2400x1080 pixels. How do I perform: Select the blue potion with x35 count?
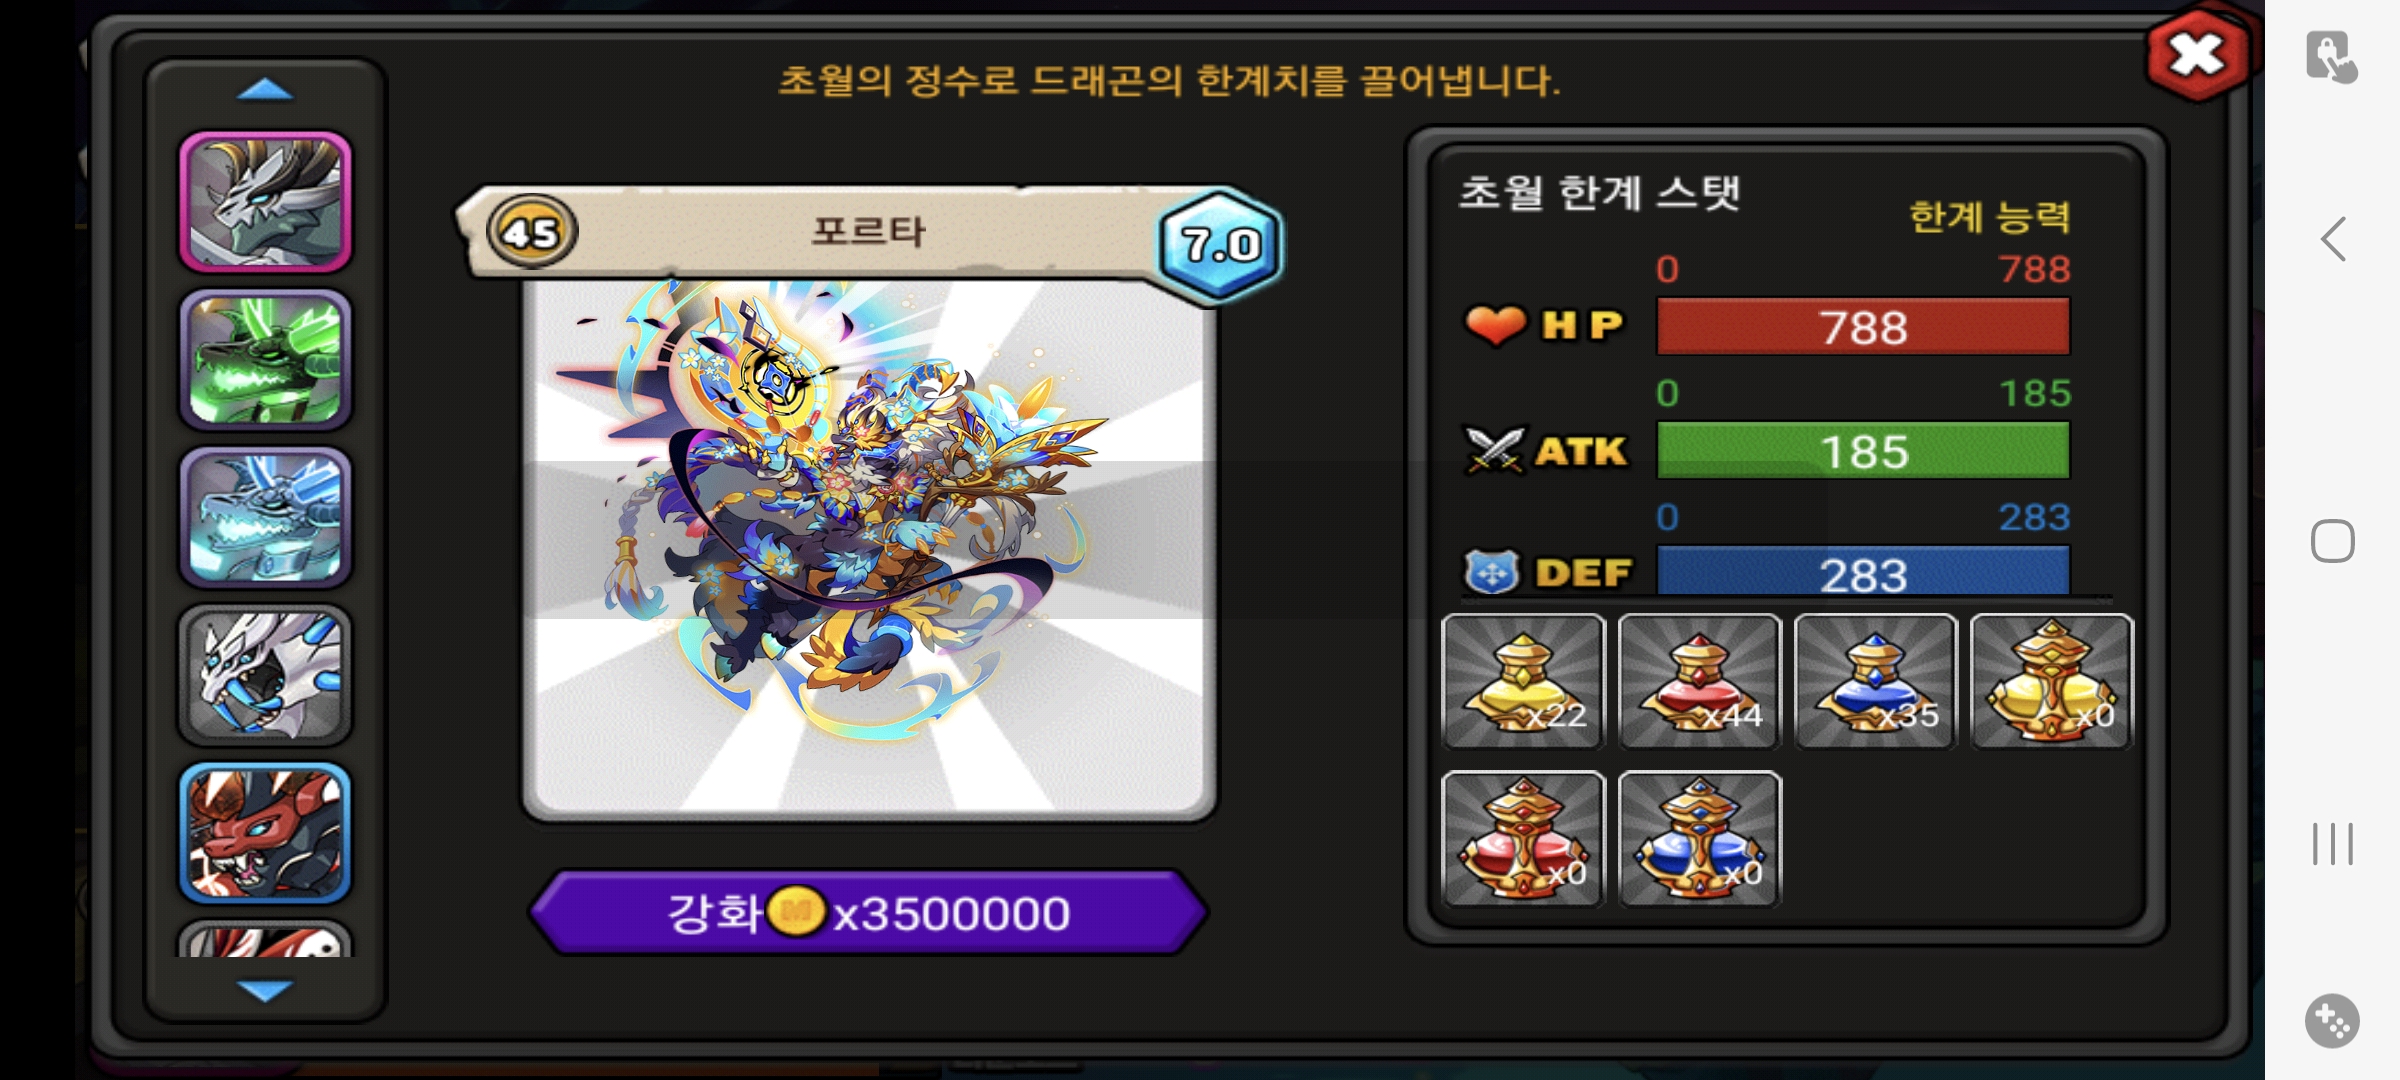click(1875, 681)
